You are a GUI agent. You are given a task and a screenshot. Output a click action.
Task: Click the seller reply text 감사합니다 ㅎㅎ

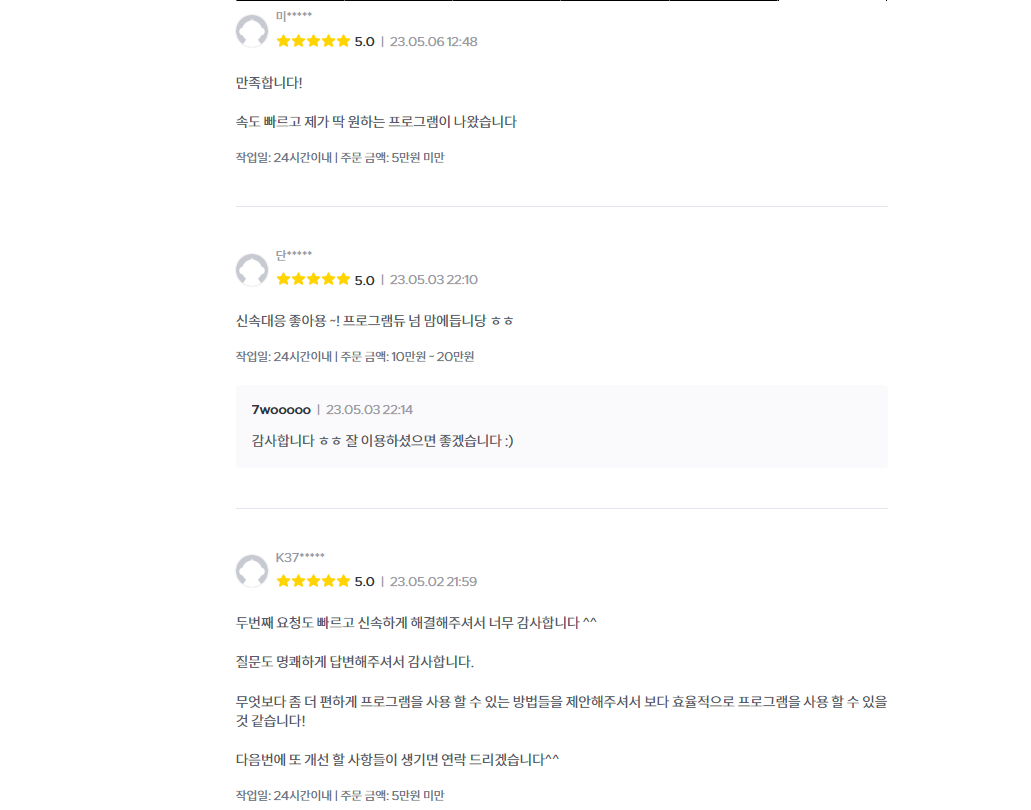coord(382,440)
